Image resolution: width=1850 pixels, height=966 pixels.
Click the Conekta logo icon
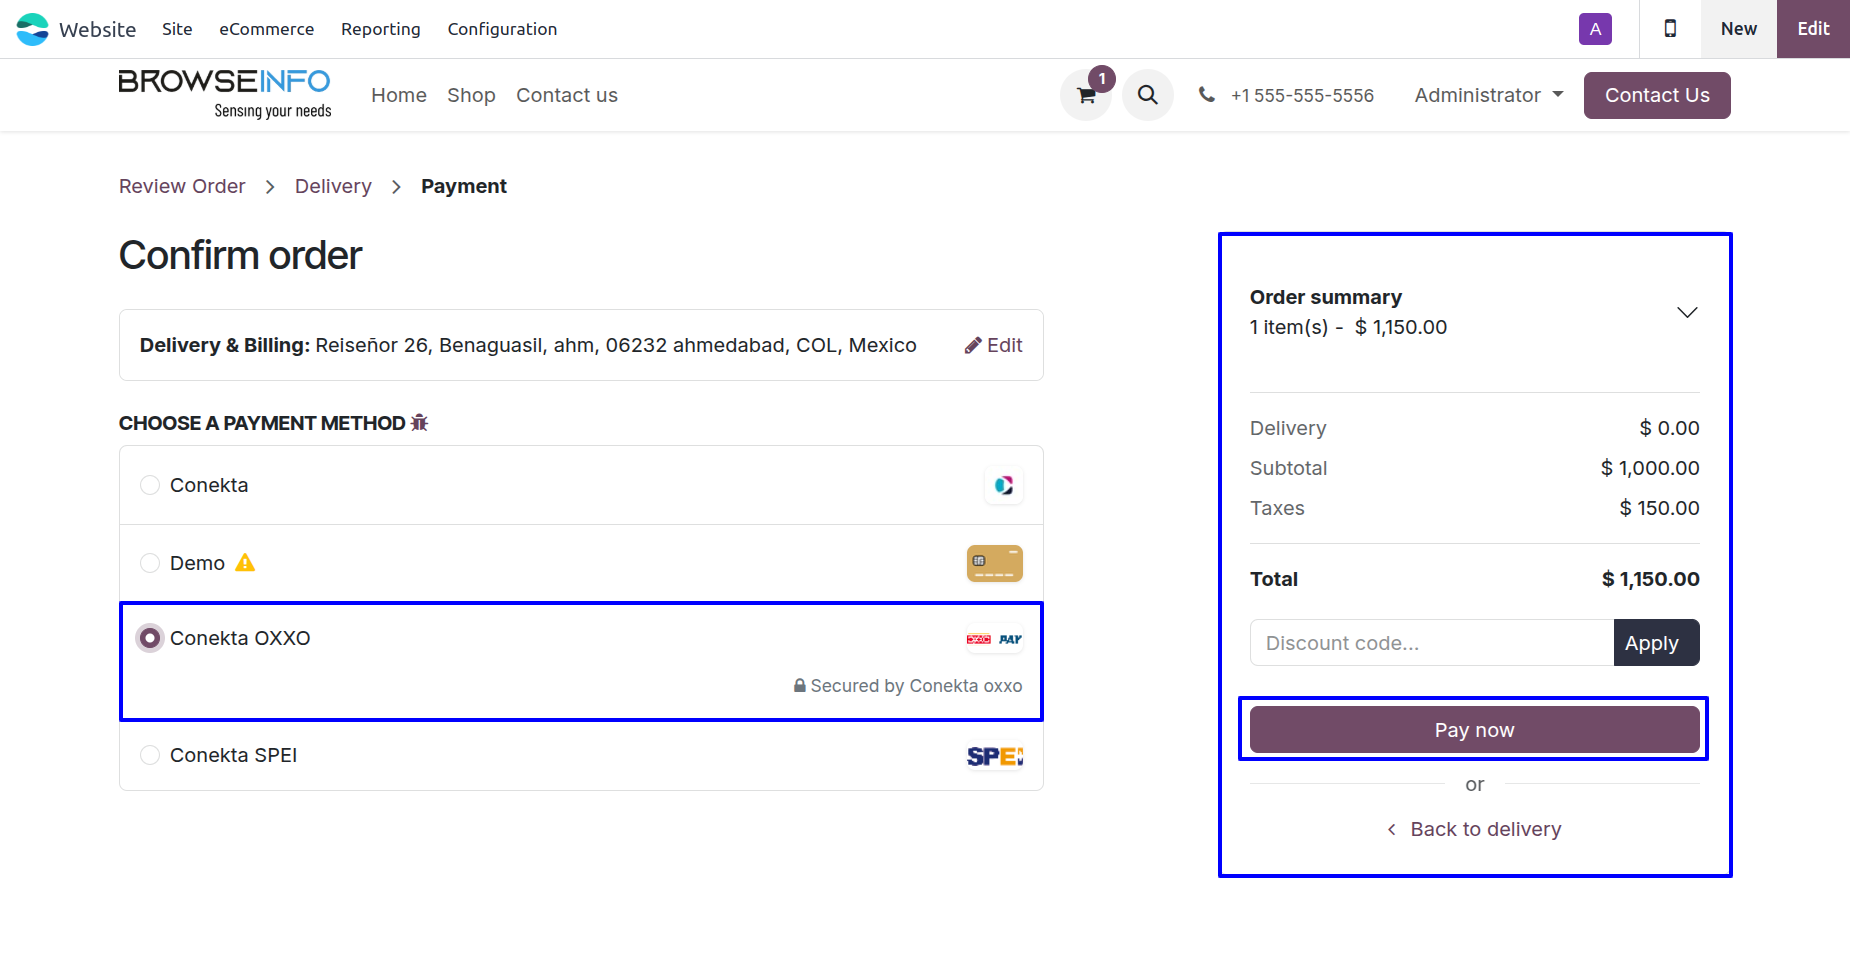1004,485
